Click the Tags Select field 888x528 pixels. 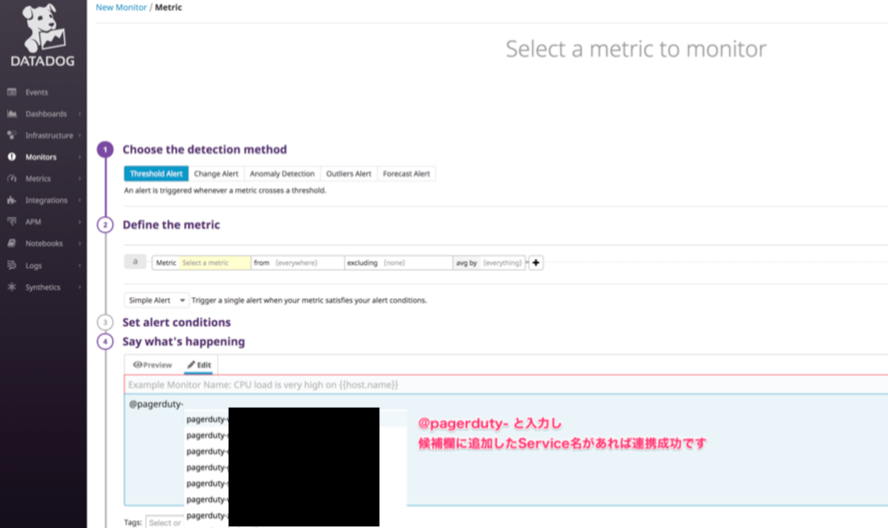[165, 522]
